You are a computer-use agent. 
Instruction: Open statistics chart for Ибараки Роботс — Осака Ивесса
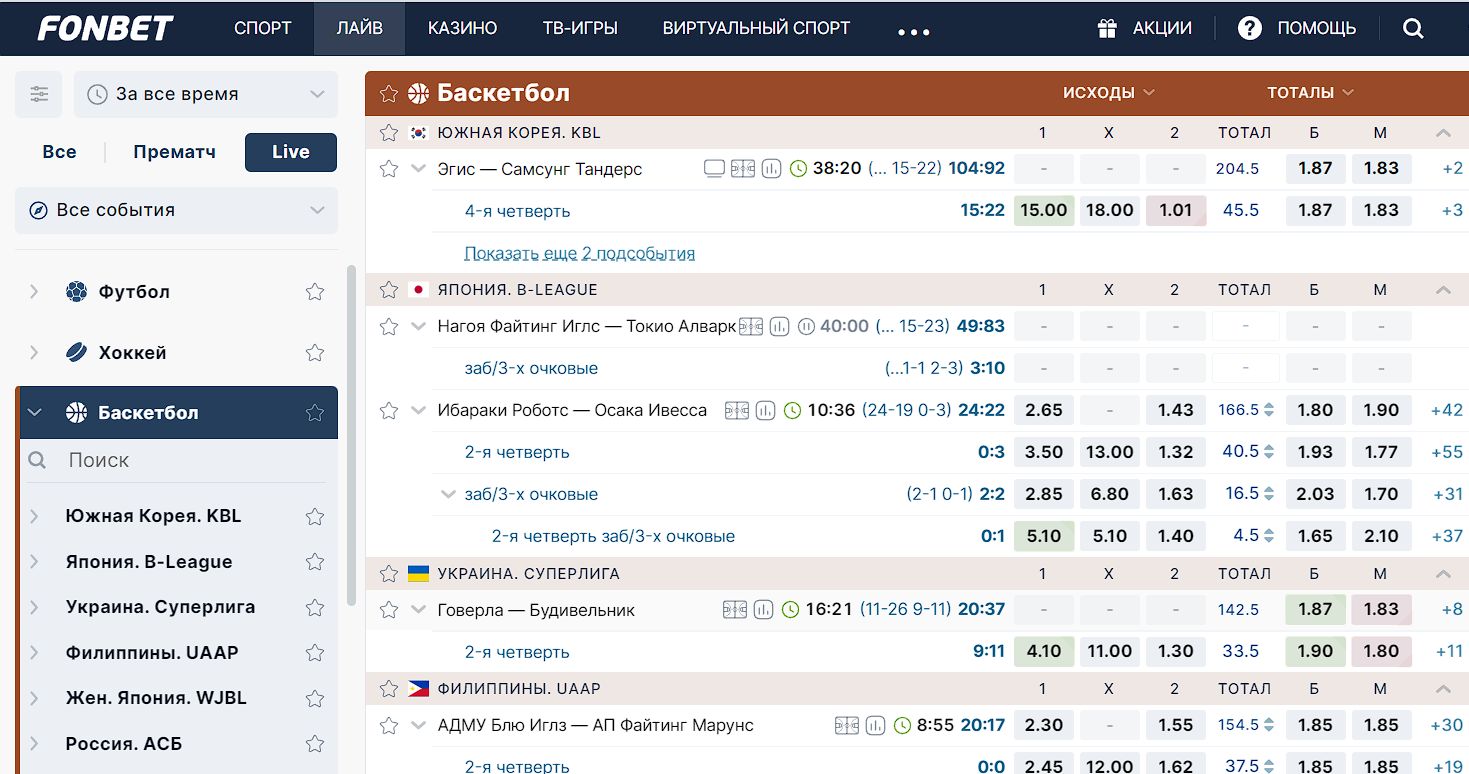765,410
